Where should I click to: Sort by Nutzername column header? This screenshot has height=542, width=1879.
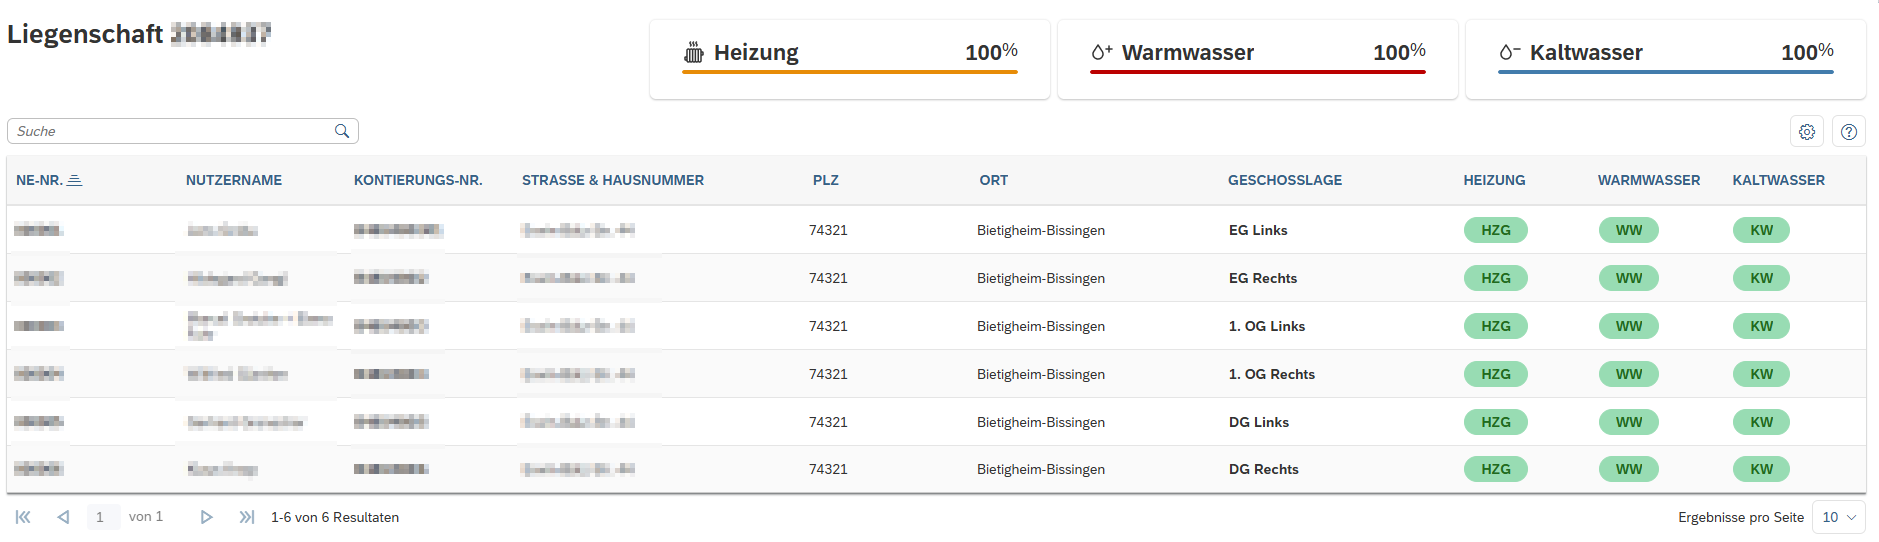tap(234, 181)
